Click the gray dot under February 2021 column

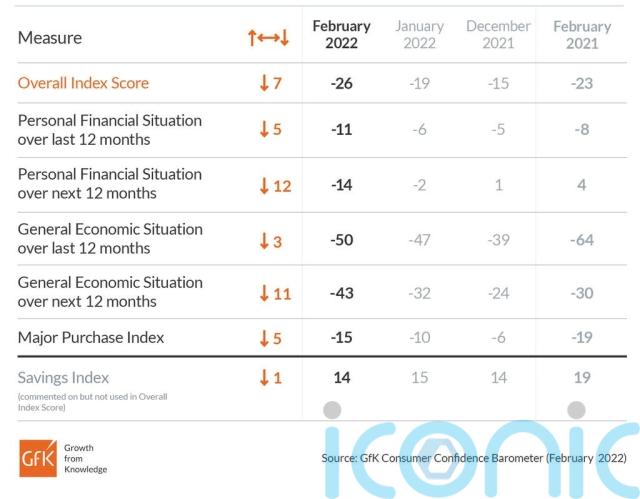576,410
